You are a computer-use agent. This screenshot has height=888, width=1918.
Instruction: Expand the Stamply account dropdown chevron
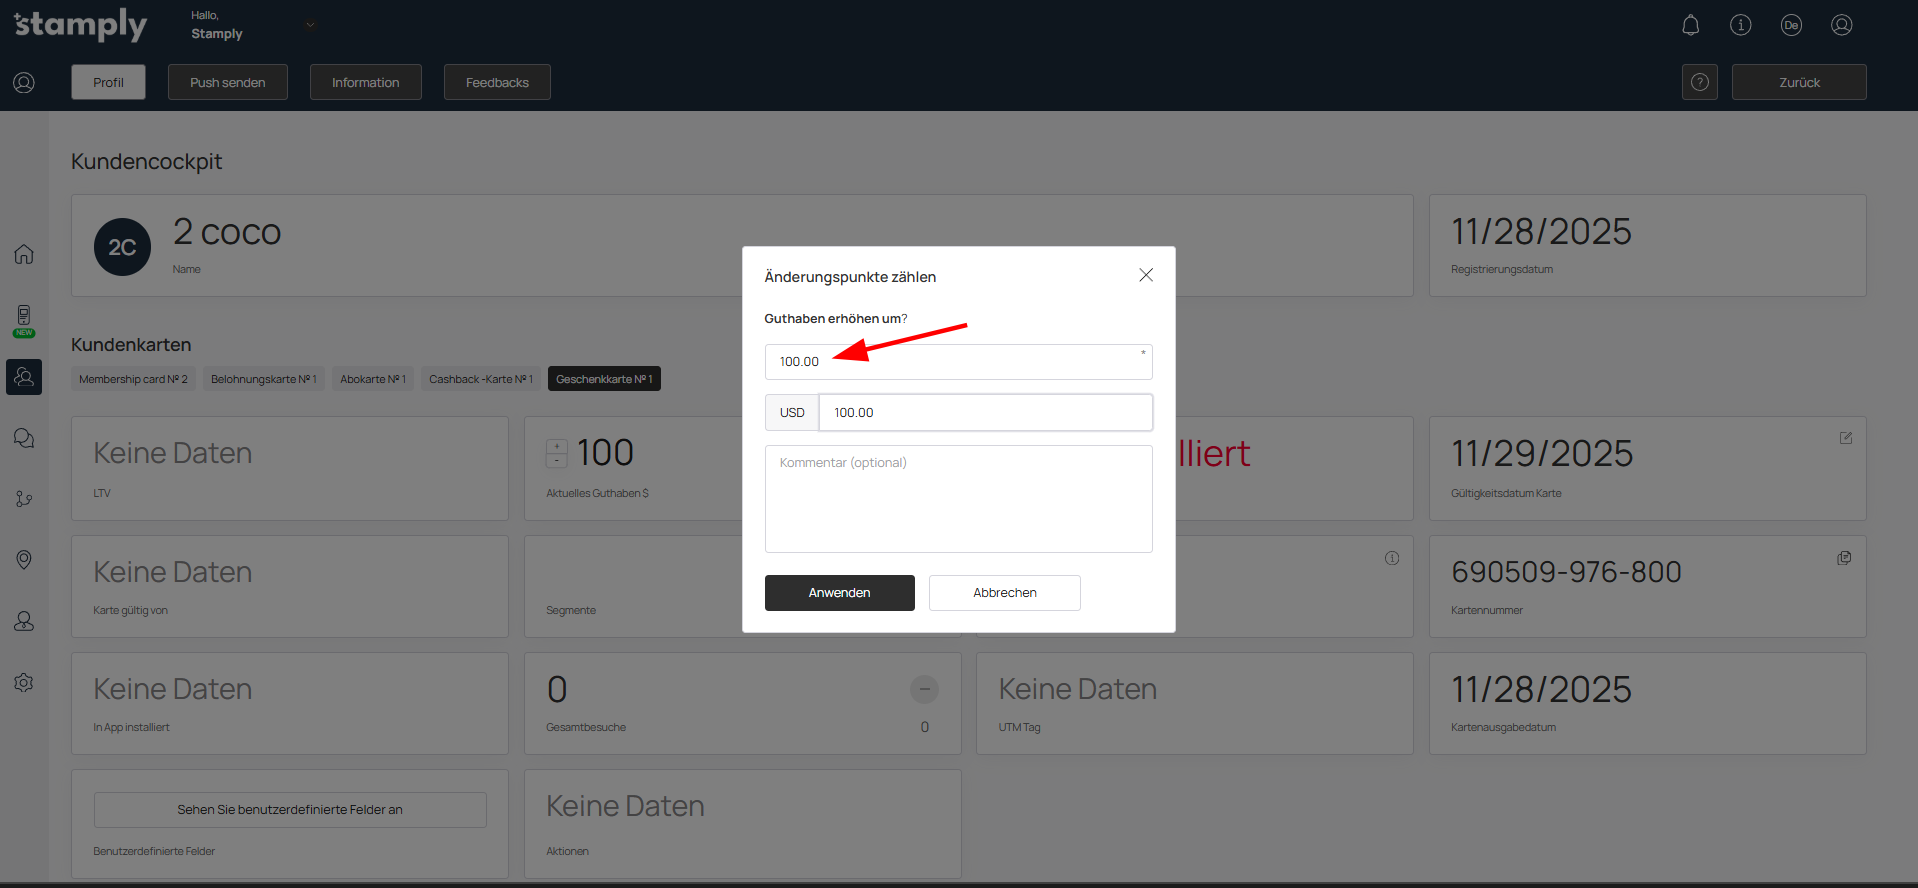pos(310,25)
